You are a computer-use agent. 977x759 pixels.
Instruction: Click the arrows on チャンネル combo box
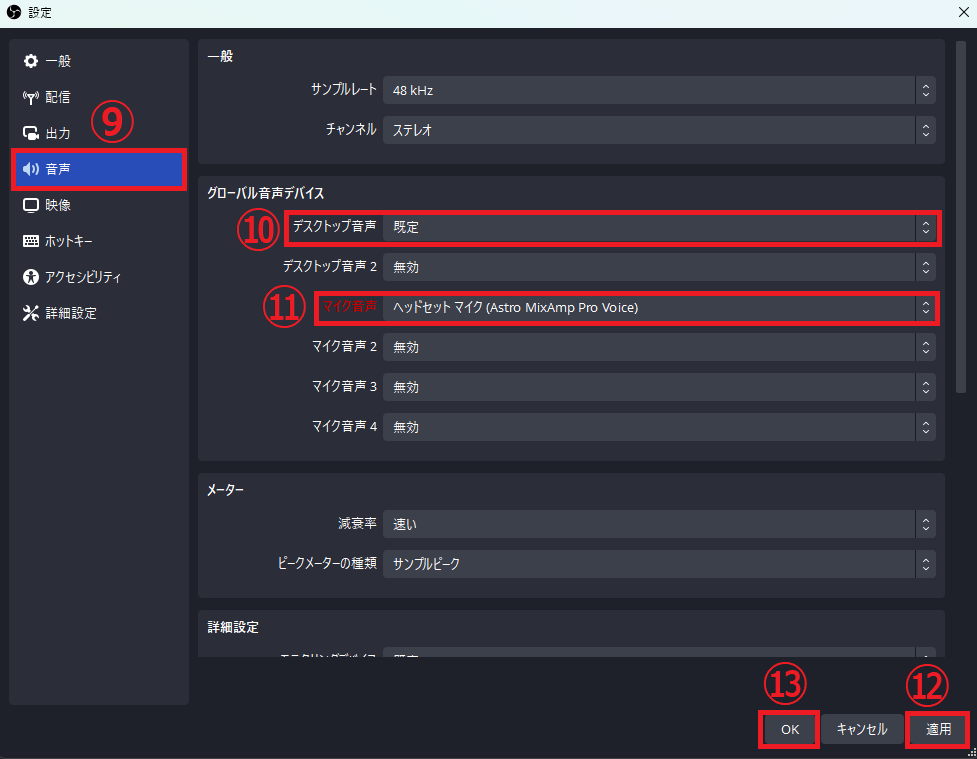click(926, 130)
